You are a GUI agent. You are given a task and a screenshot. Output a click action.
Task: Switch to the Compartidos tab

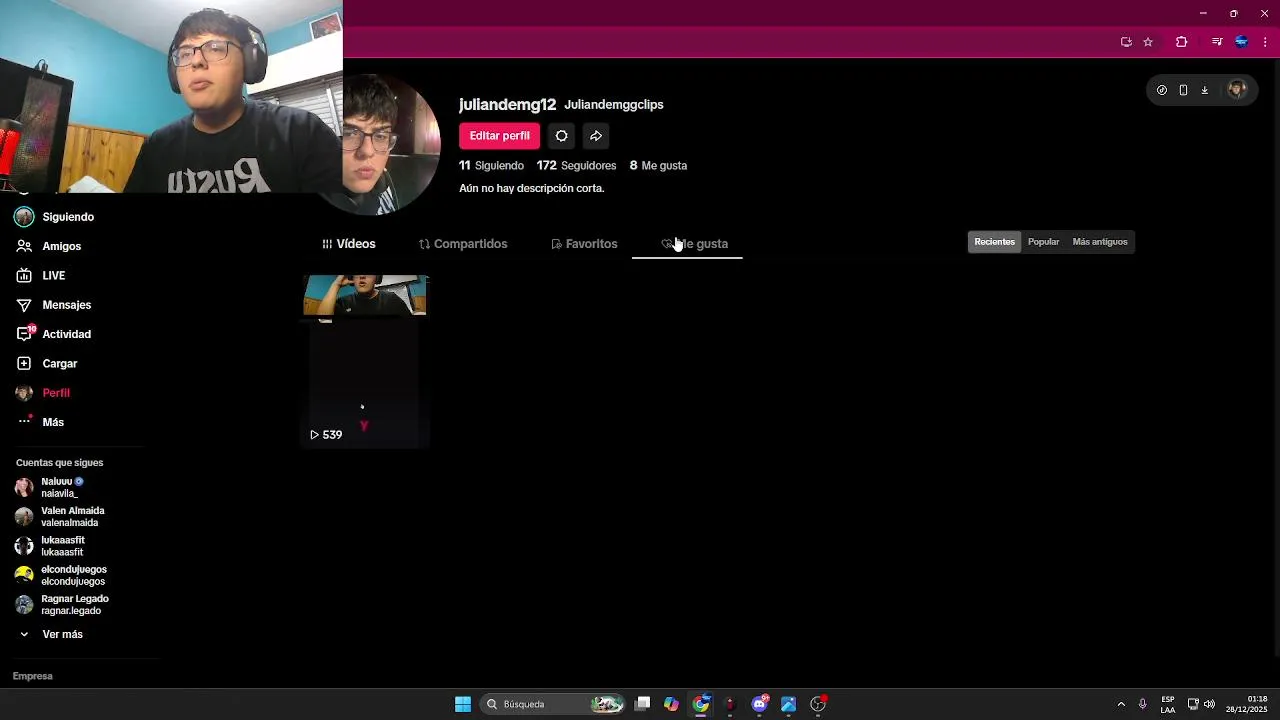tap(463, 244)
